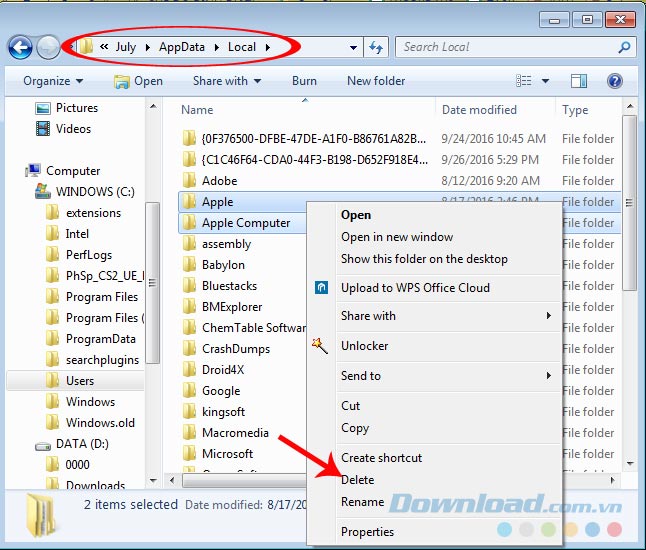Click the refresh icon beside the address bar
The height and width of the screenshot is (550, 646).
[376, 47]
